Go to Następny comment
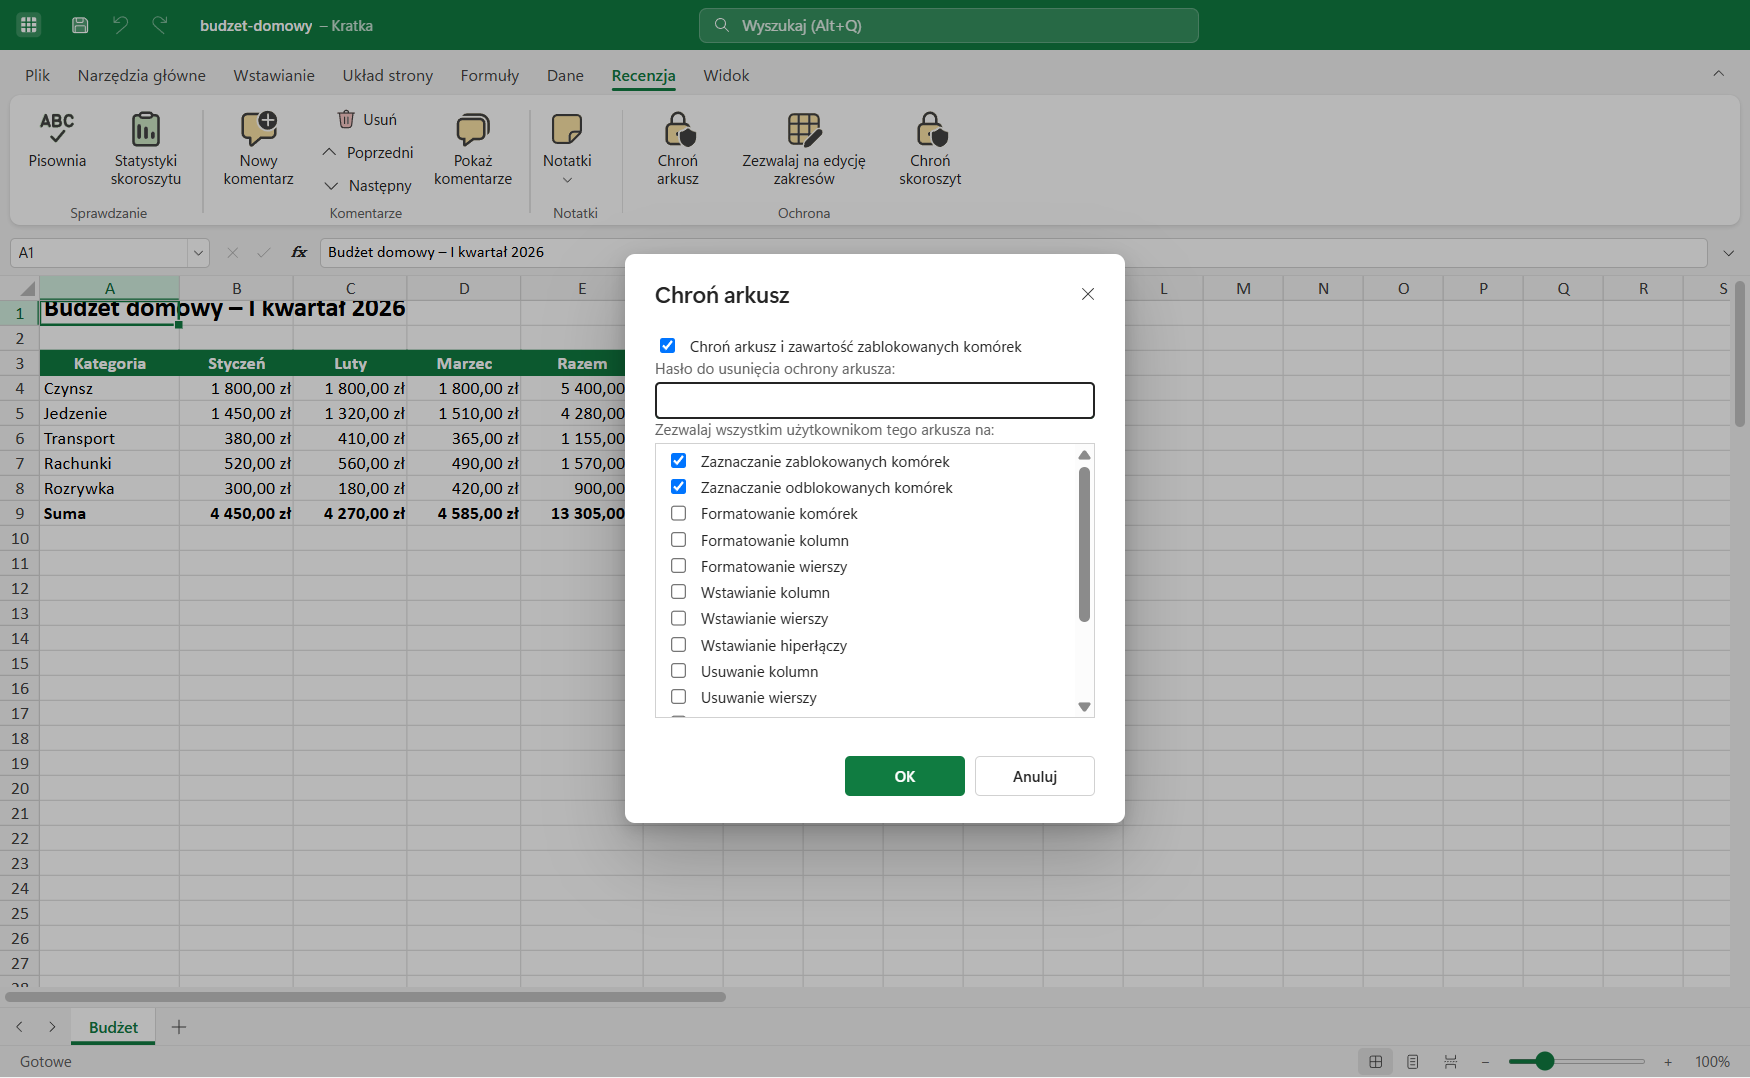 368,185
